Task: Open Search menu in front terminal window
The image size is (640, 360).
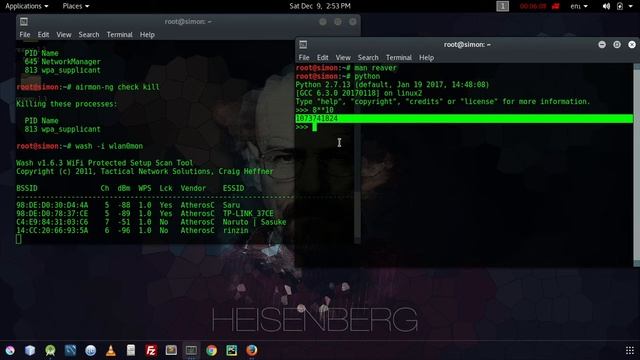Action: (368, 58)
